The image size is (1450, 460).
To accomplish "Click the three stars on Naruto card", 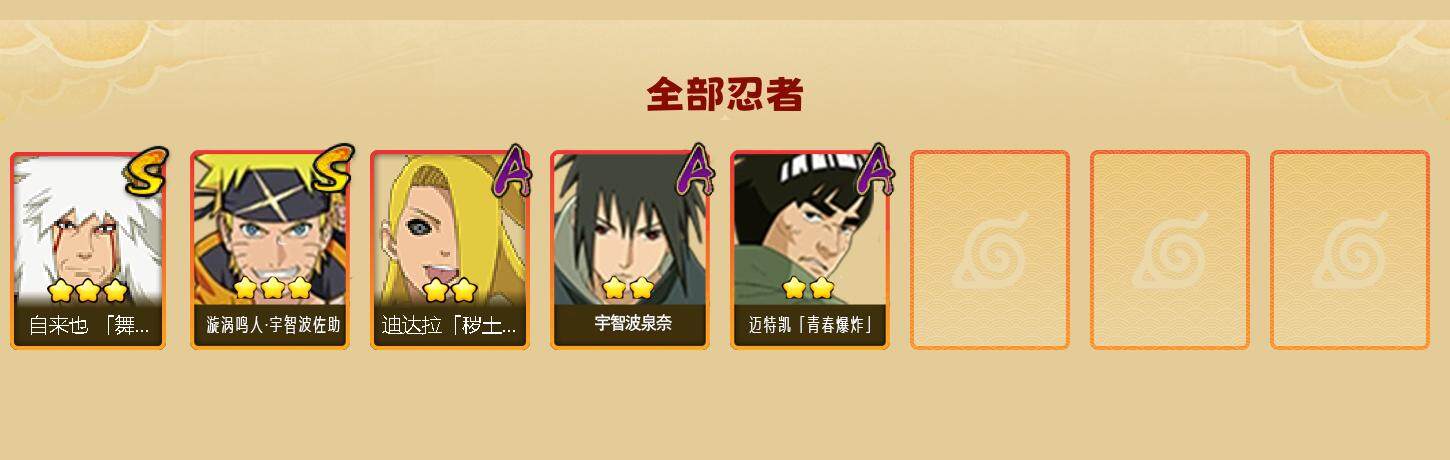I will pyautogui.click(x=272, y=288).
